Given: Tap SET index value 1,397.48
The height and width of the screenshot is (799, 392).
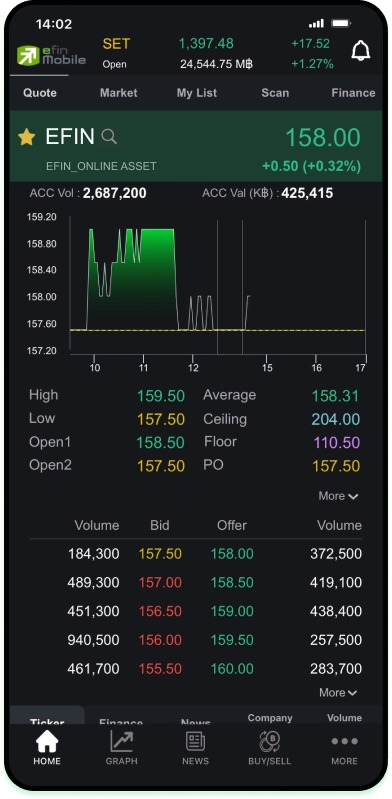Looking at the screenshot, I should coord(206,44).
